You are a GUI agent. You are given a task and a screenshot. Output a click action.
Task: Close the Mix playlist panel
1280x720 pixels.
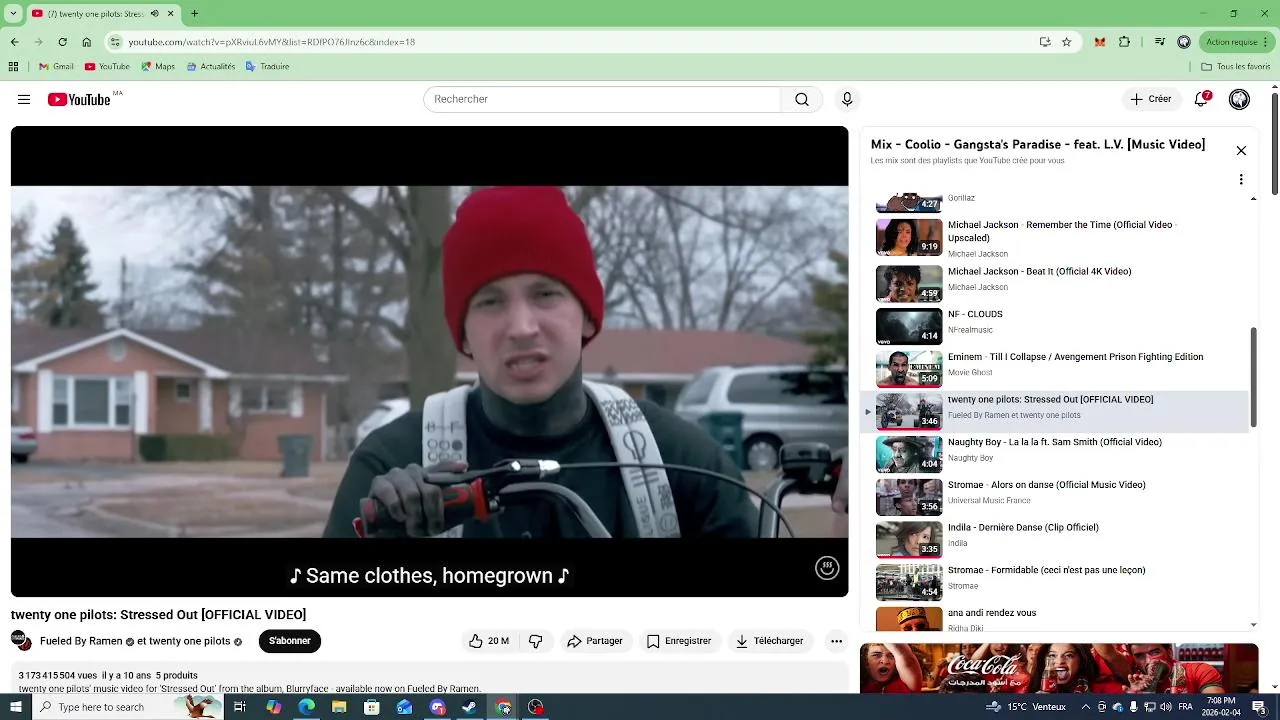click(1241, 151)
